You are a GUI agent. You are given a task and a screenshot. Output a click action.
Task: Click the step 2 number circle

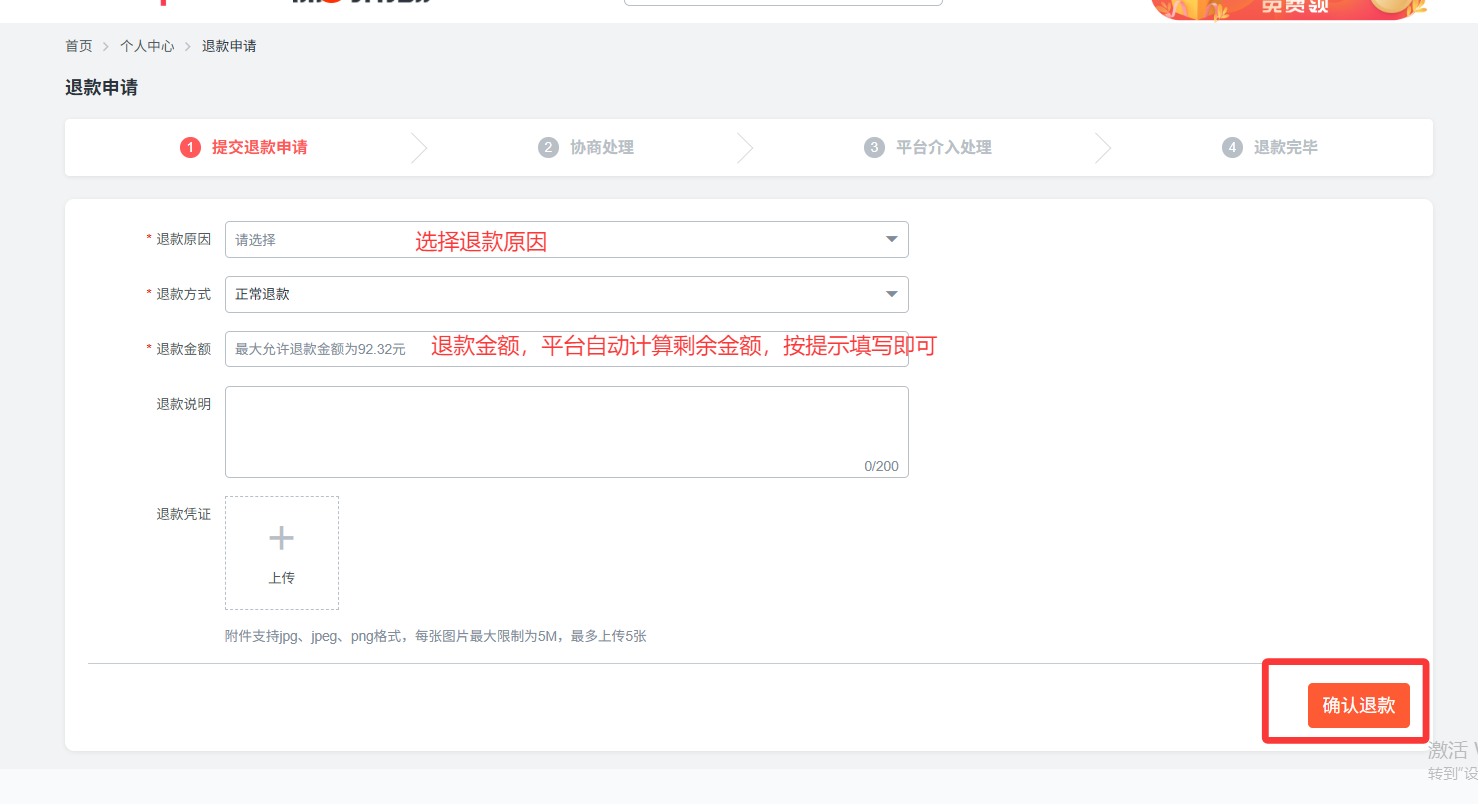pos(548,148)
